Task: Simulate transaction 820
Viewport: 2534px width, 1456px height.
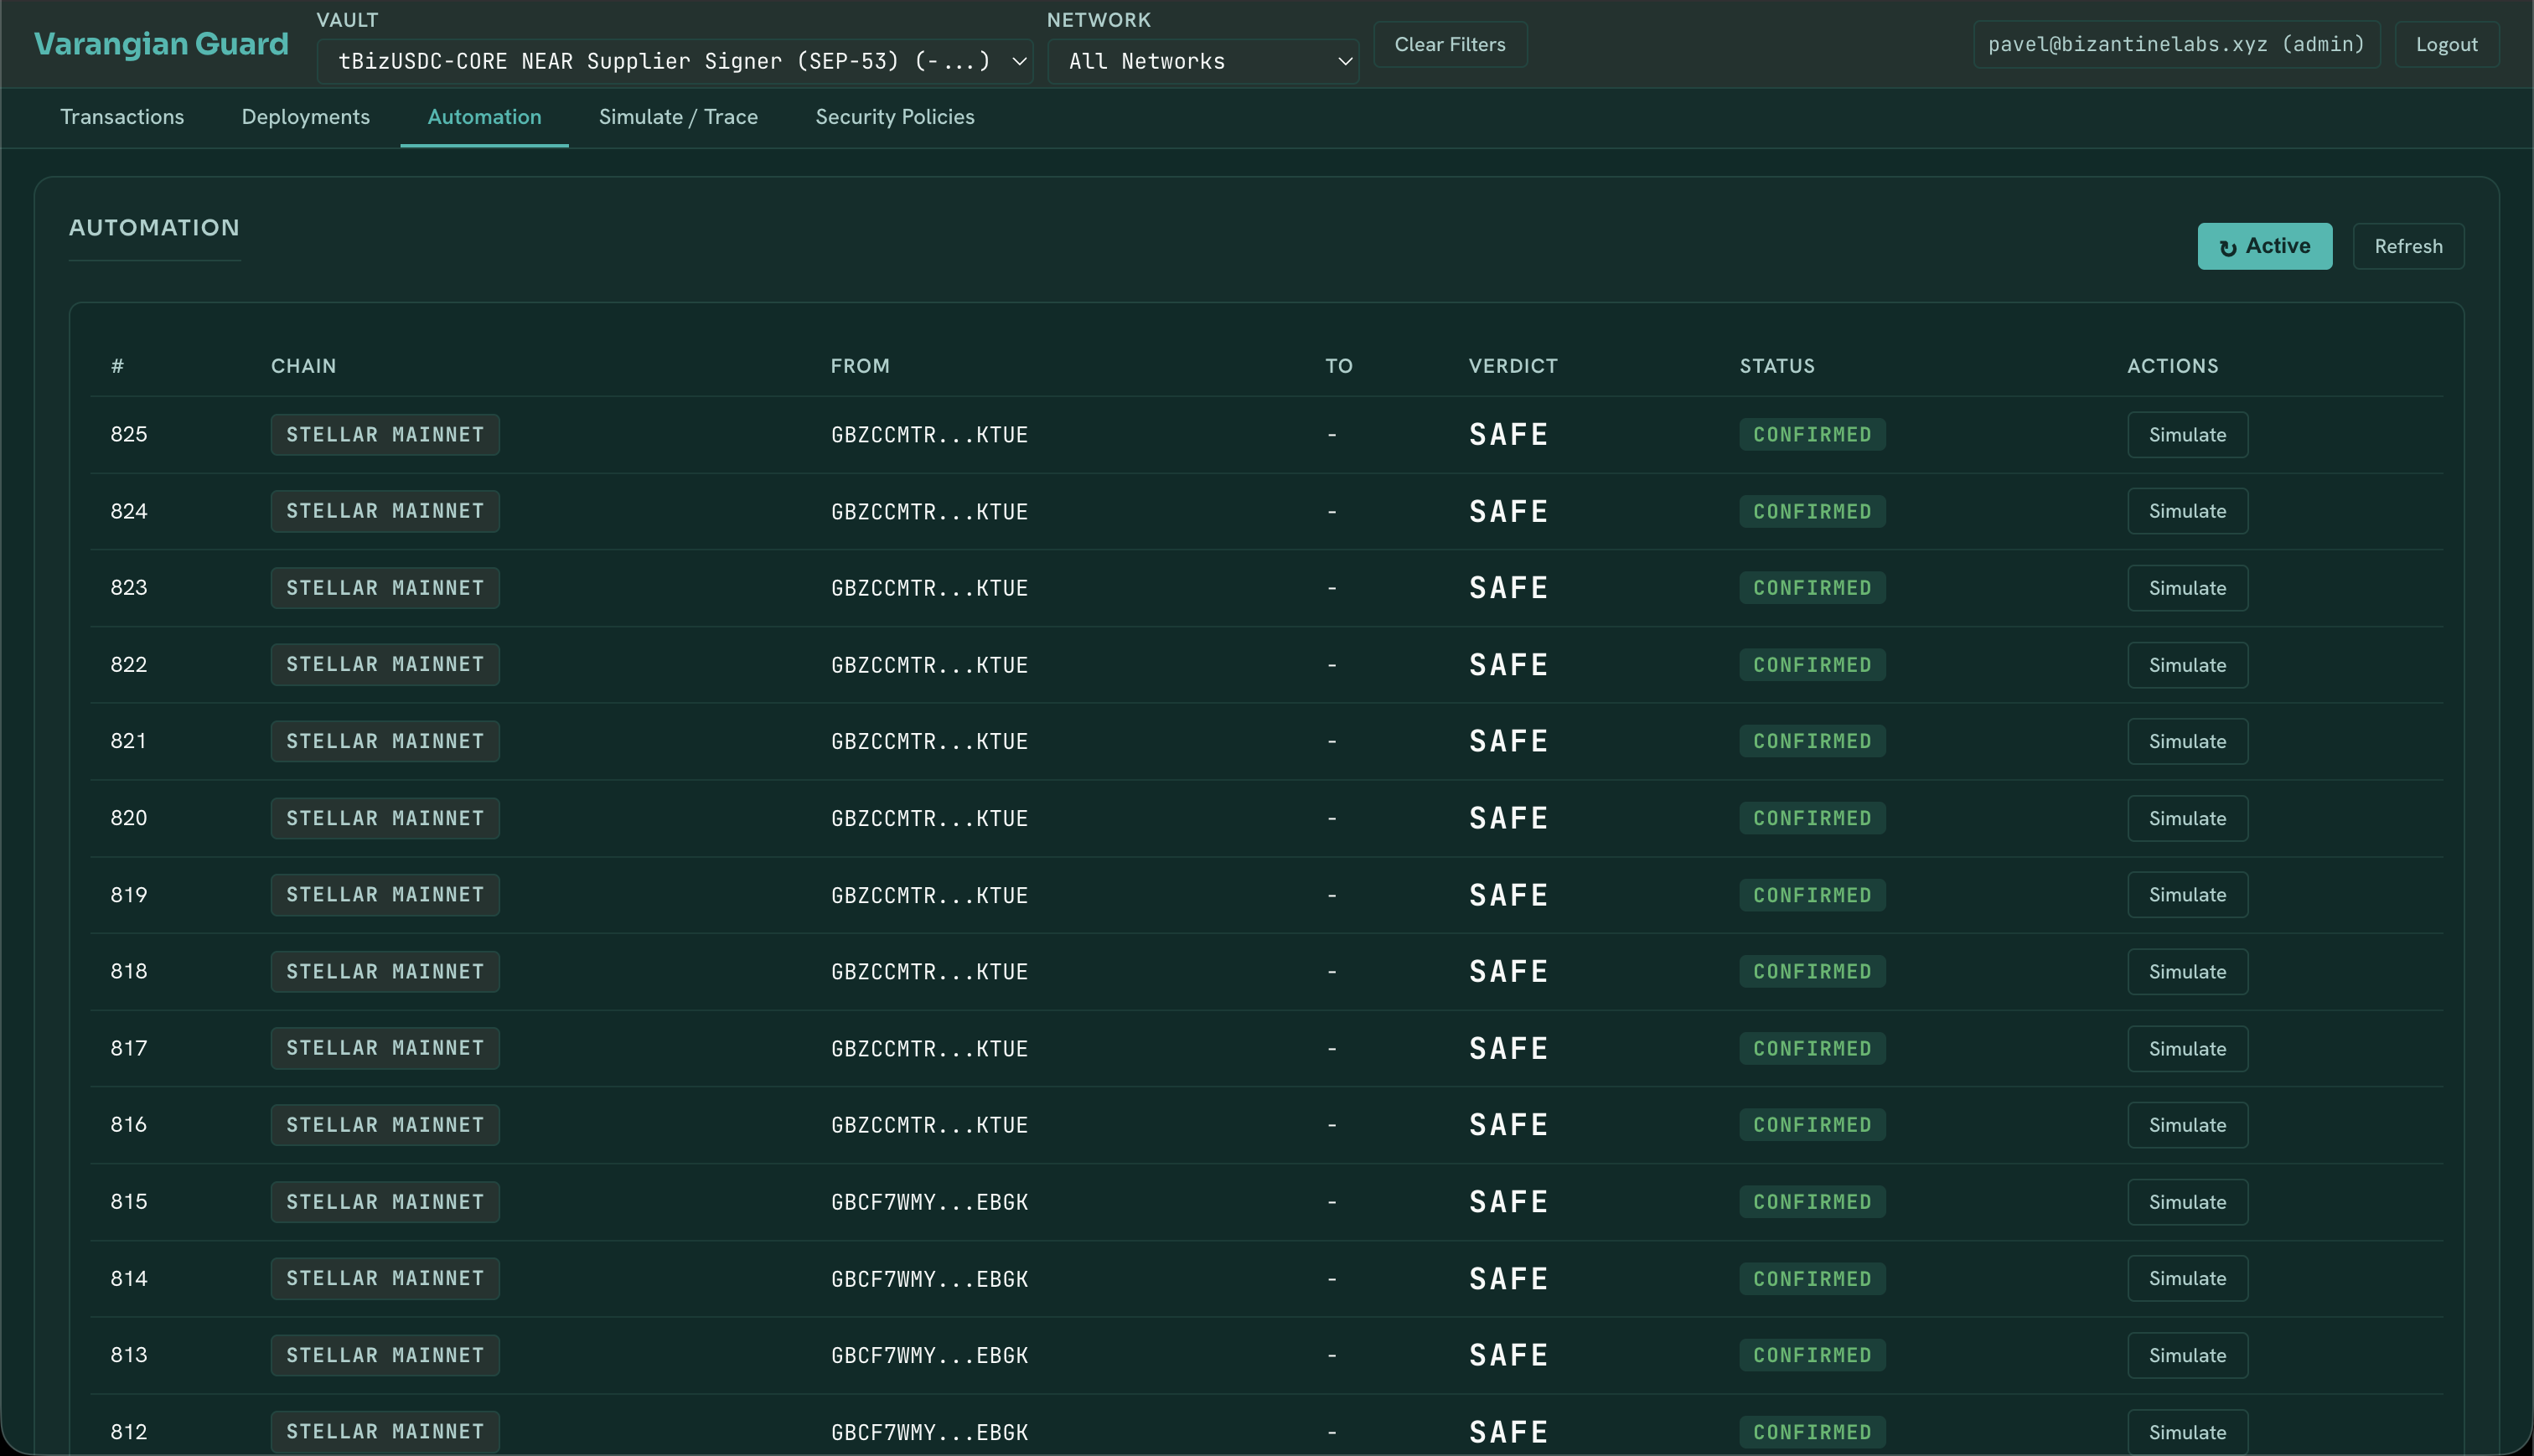Action: [x=2187, y=818]
